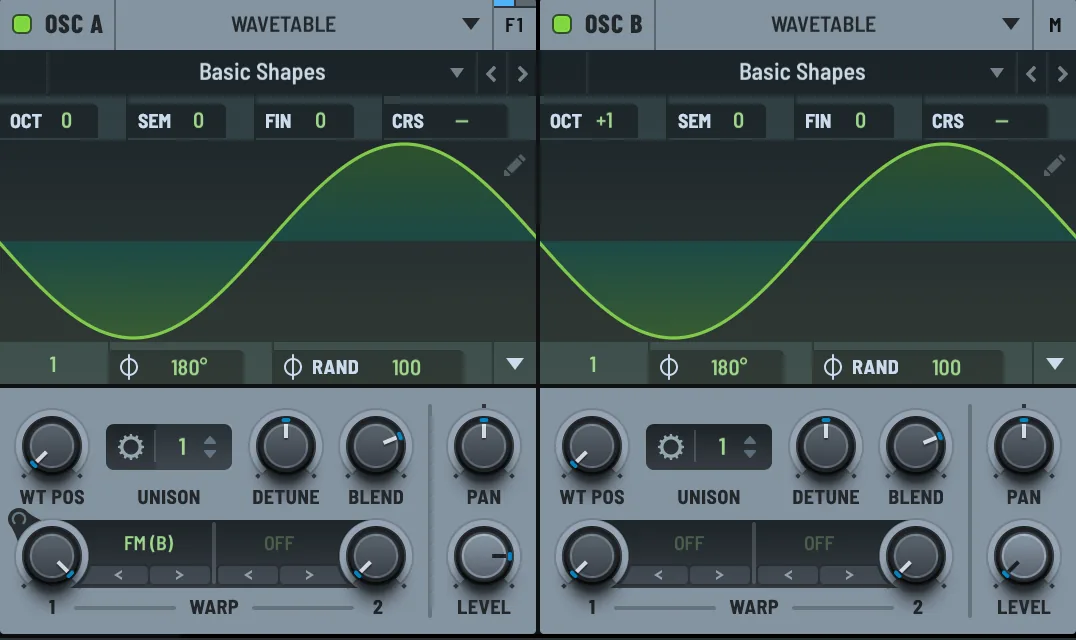Click the OSC A WT POS knob
The height and width of the screenshot is (640, 1076).
pyautogui.click(x=51, y=446)
